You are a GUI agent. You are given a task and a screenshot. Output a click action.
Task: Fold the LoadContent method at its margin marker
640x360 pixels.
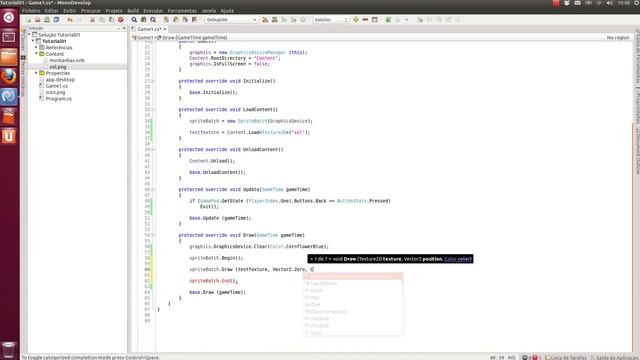click(153, 109)
